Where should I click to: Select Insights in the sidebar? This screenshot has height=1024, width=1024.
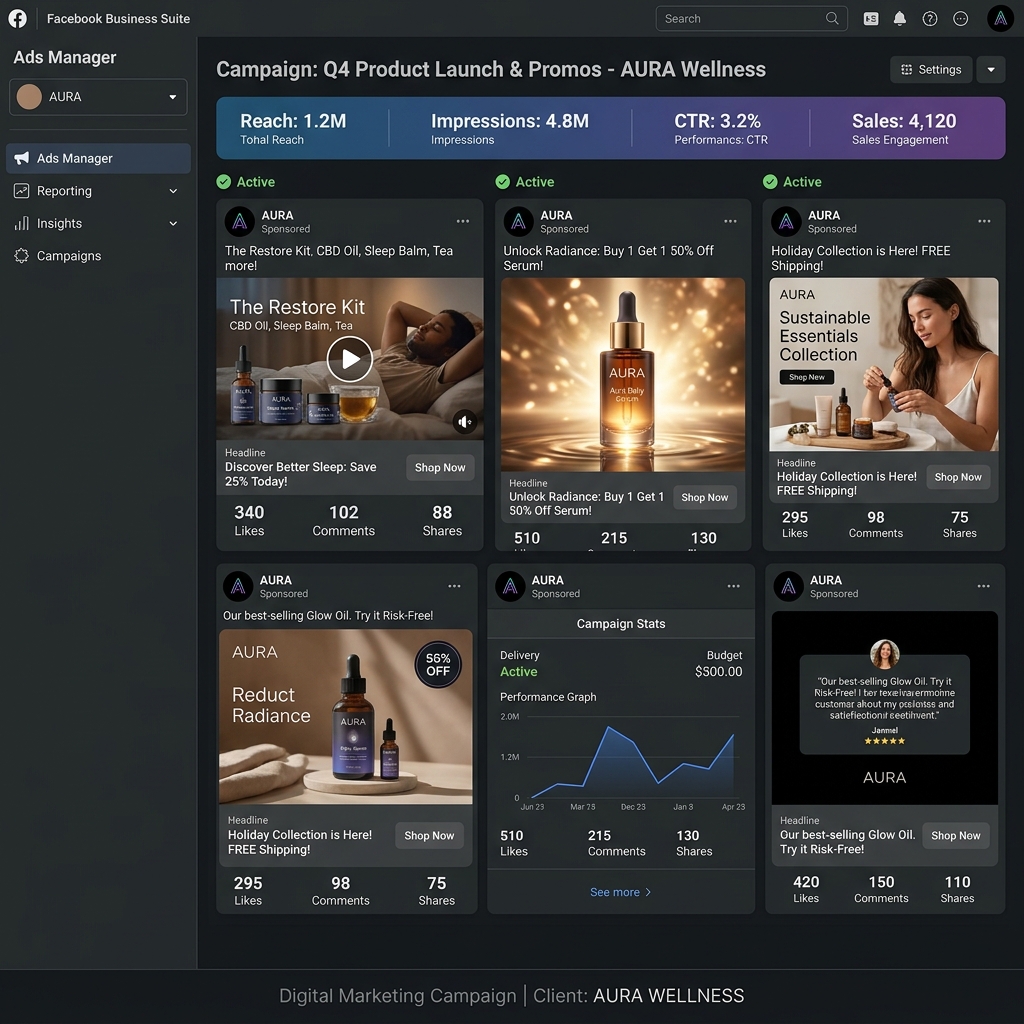[98, 223]
